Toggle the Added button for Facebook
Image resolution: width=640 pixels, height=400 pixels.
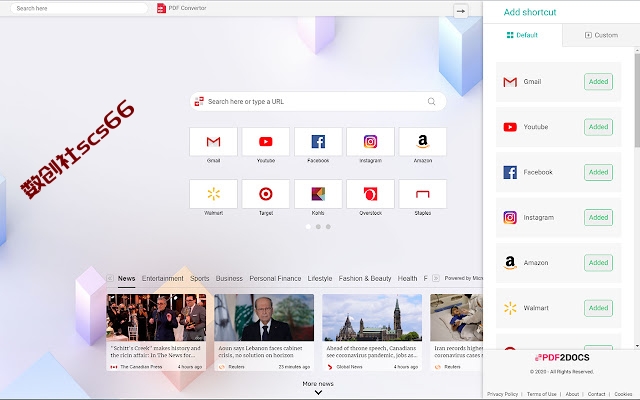pyautogui.click(x=598, y=172)
